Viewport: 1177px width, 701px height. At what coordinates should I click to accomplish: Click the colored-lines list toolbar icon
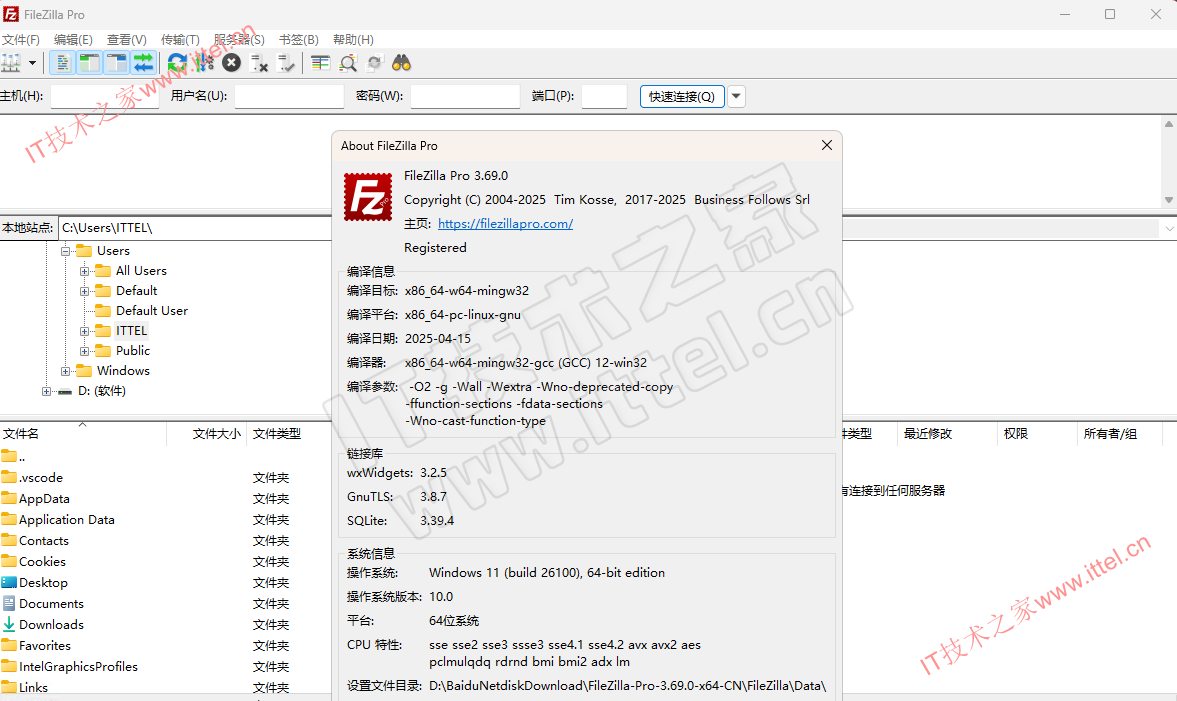(321, 63)
